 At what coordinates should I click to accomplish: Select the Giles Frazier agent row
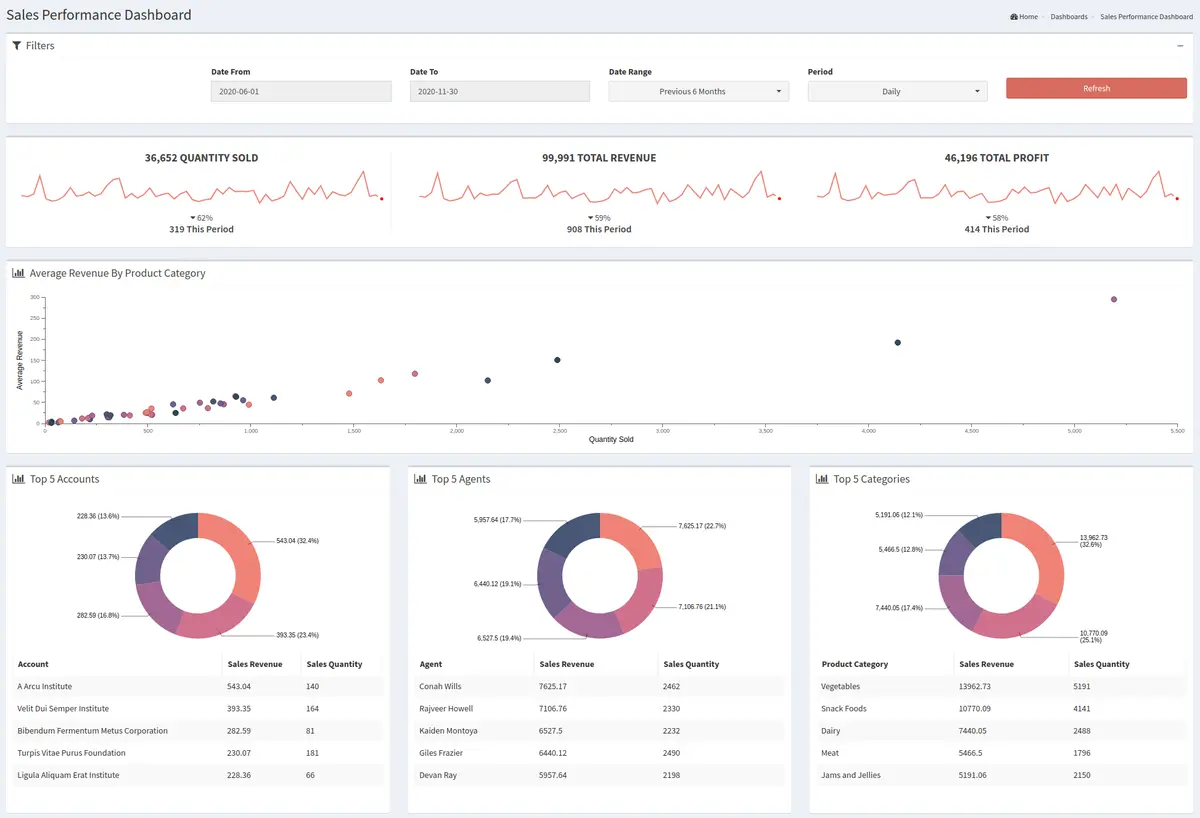click(x=600, y=753)
